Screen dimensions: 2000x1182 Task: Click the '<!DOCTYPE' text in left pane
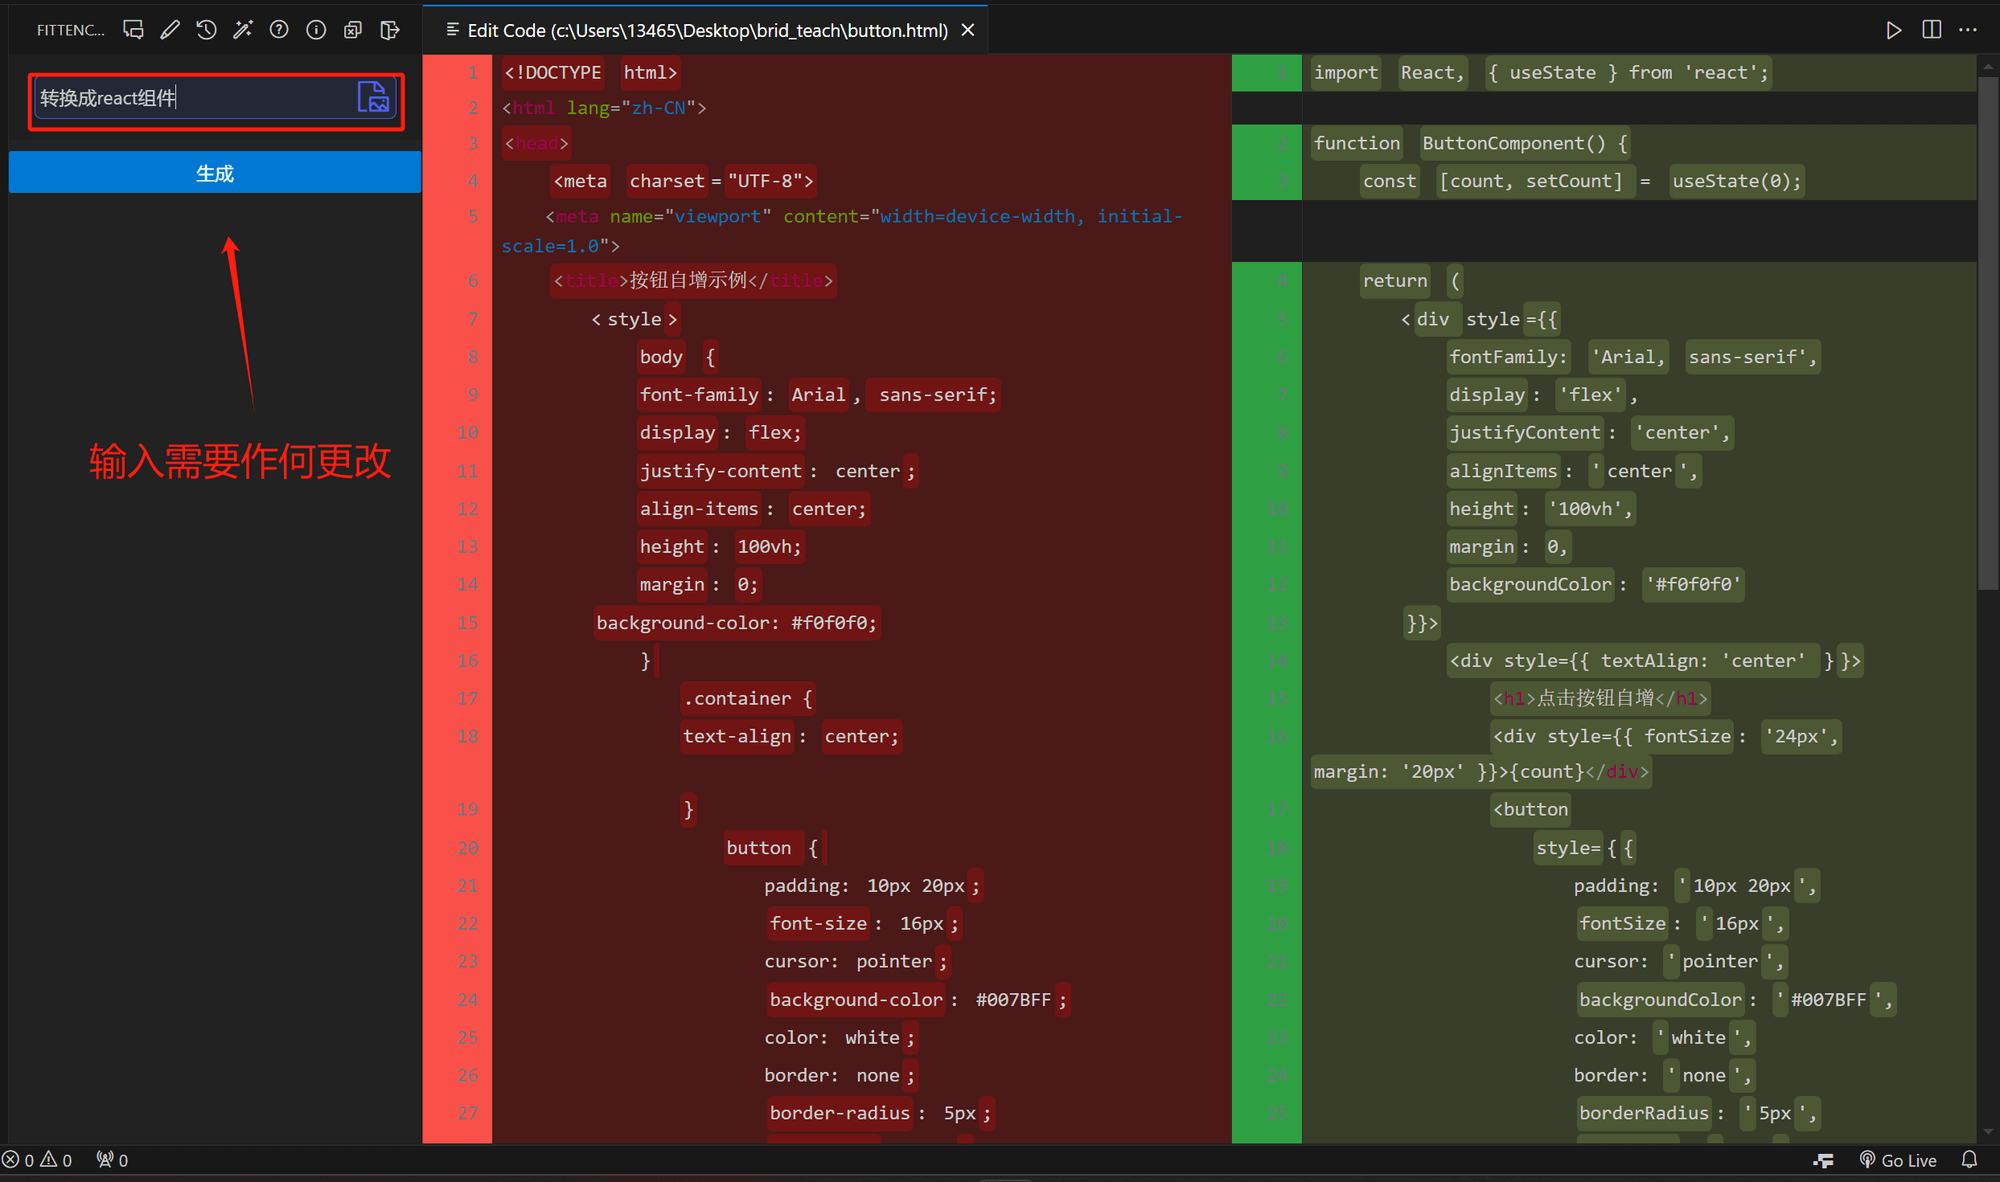tap(553, 72)
